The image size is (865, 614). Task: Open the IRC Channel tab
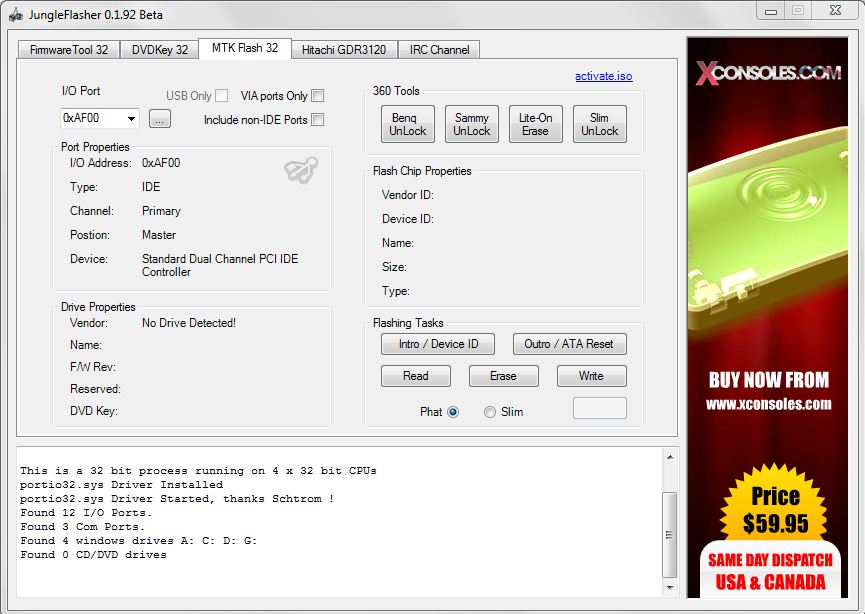click(439, 50)
